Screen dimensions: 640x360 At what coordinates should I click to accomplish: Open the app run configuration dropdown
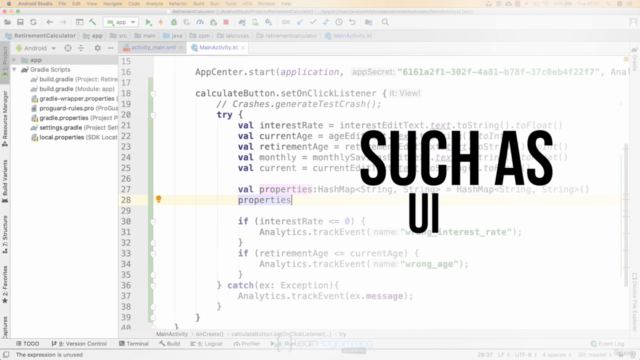121,22
